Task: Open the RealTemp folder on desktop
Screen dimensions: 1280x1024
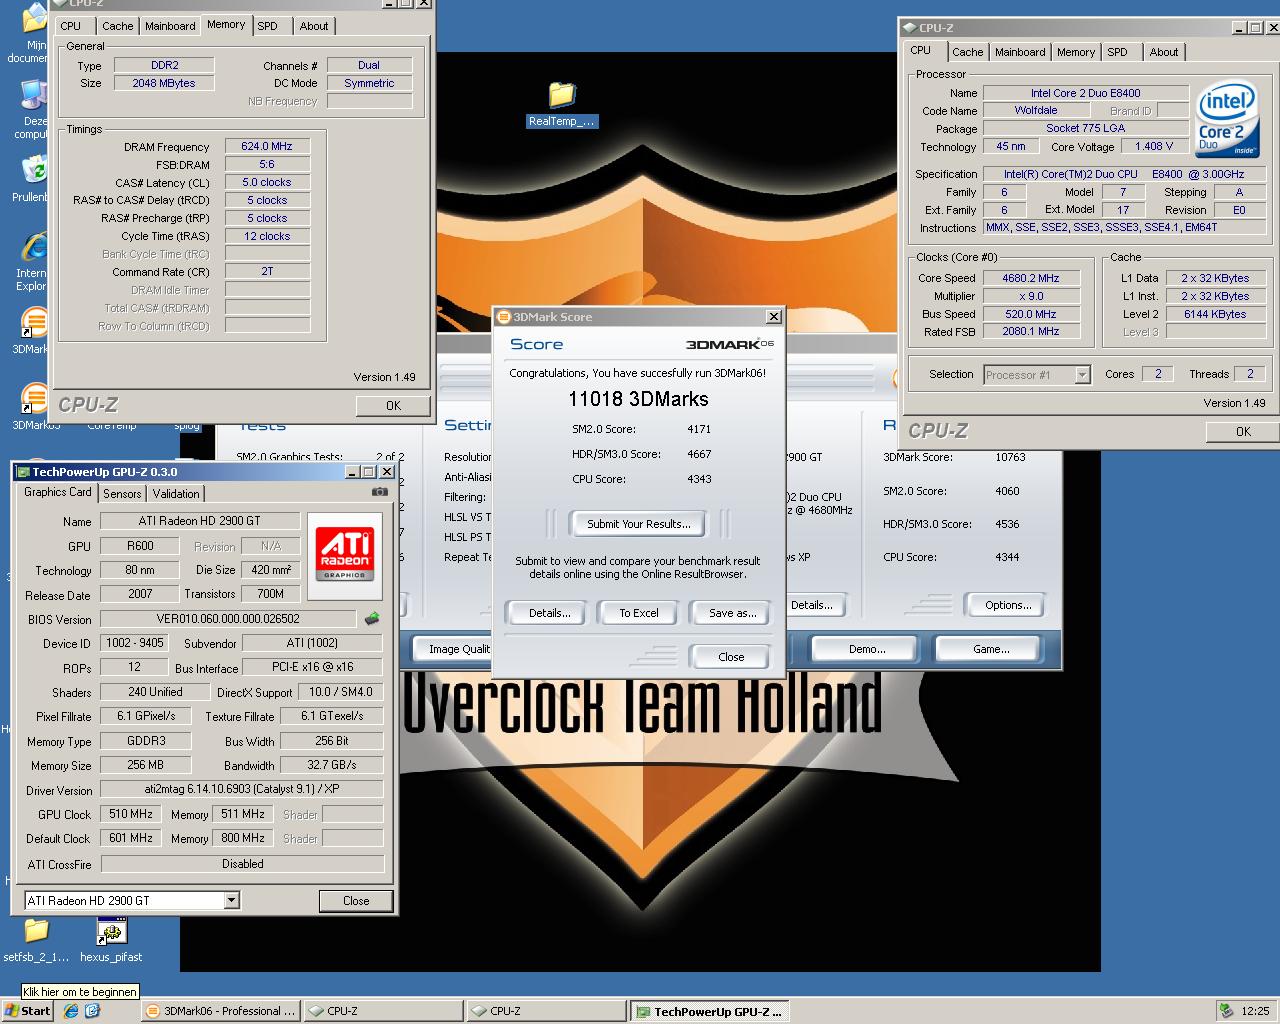Action: [x=561, y=104]
